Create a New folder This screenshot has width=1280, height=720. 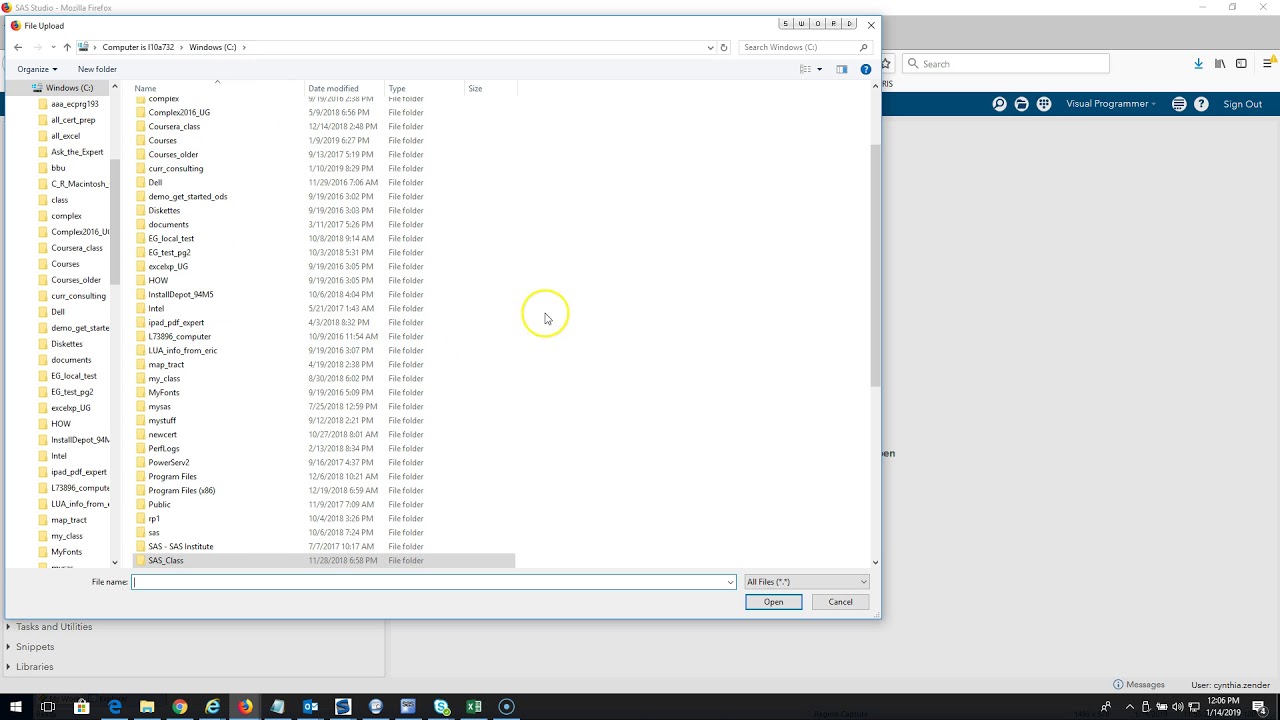[97, 69]
